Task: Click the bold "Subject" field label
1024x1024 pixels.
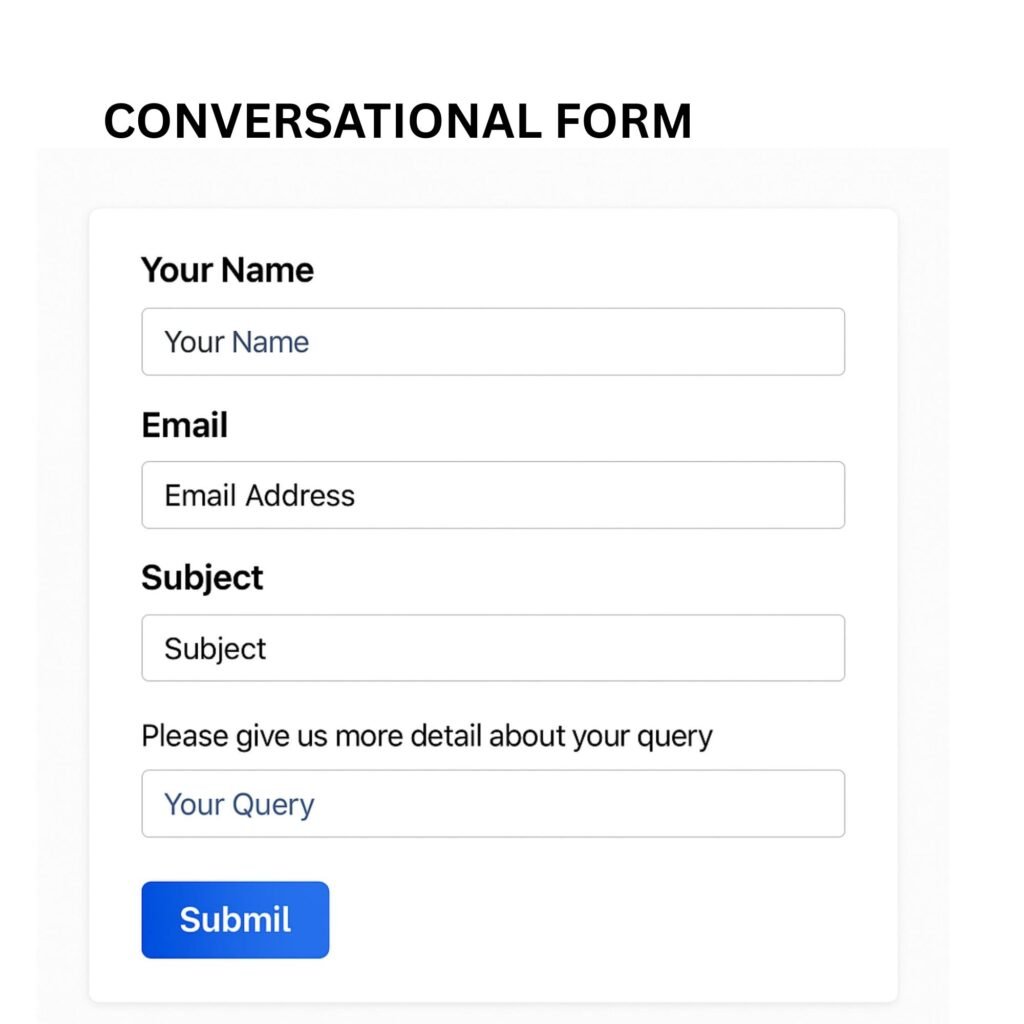Action: click(x=202, y=578)
